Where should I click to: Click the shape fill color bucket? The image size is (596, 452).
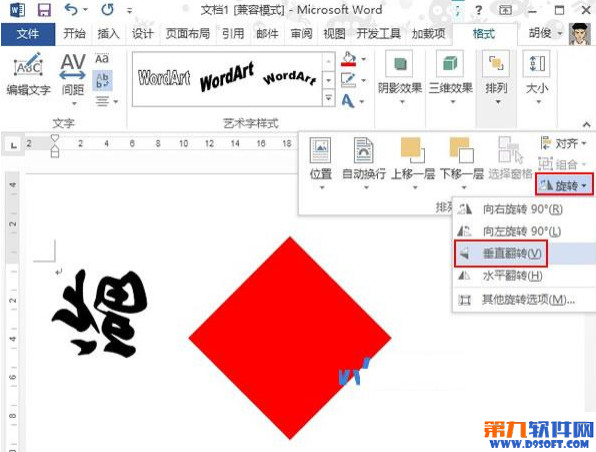(349, 59)
